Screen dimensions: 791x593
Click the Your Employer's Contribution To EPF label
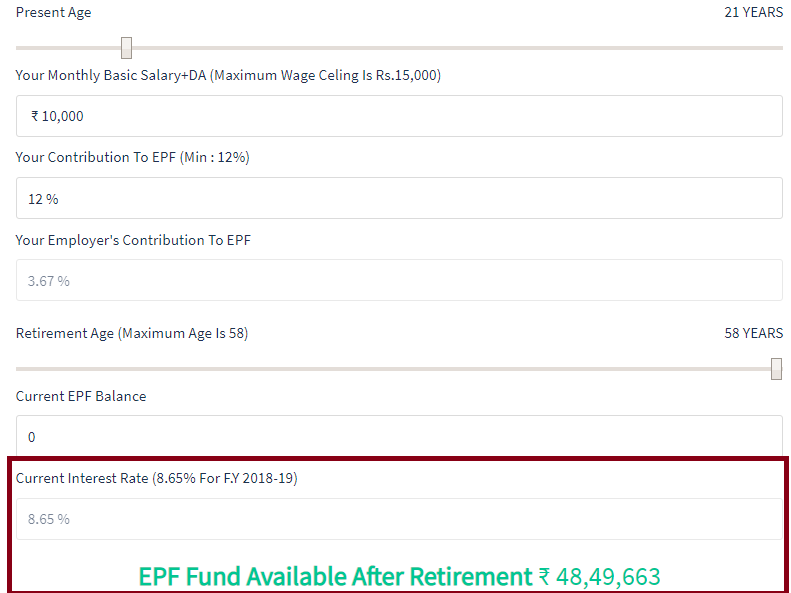[133, 240]
